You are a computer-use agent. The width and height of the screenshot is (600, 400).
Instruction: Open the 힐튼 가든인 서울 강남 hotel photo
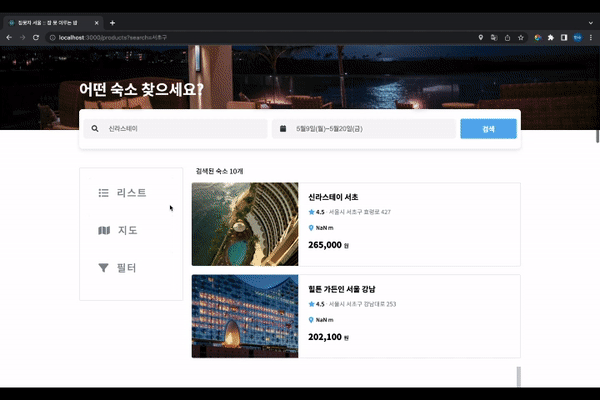pyautogui.click(x=245, y=316)
